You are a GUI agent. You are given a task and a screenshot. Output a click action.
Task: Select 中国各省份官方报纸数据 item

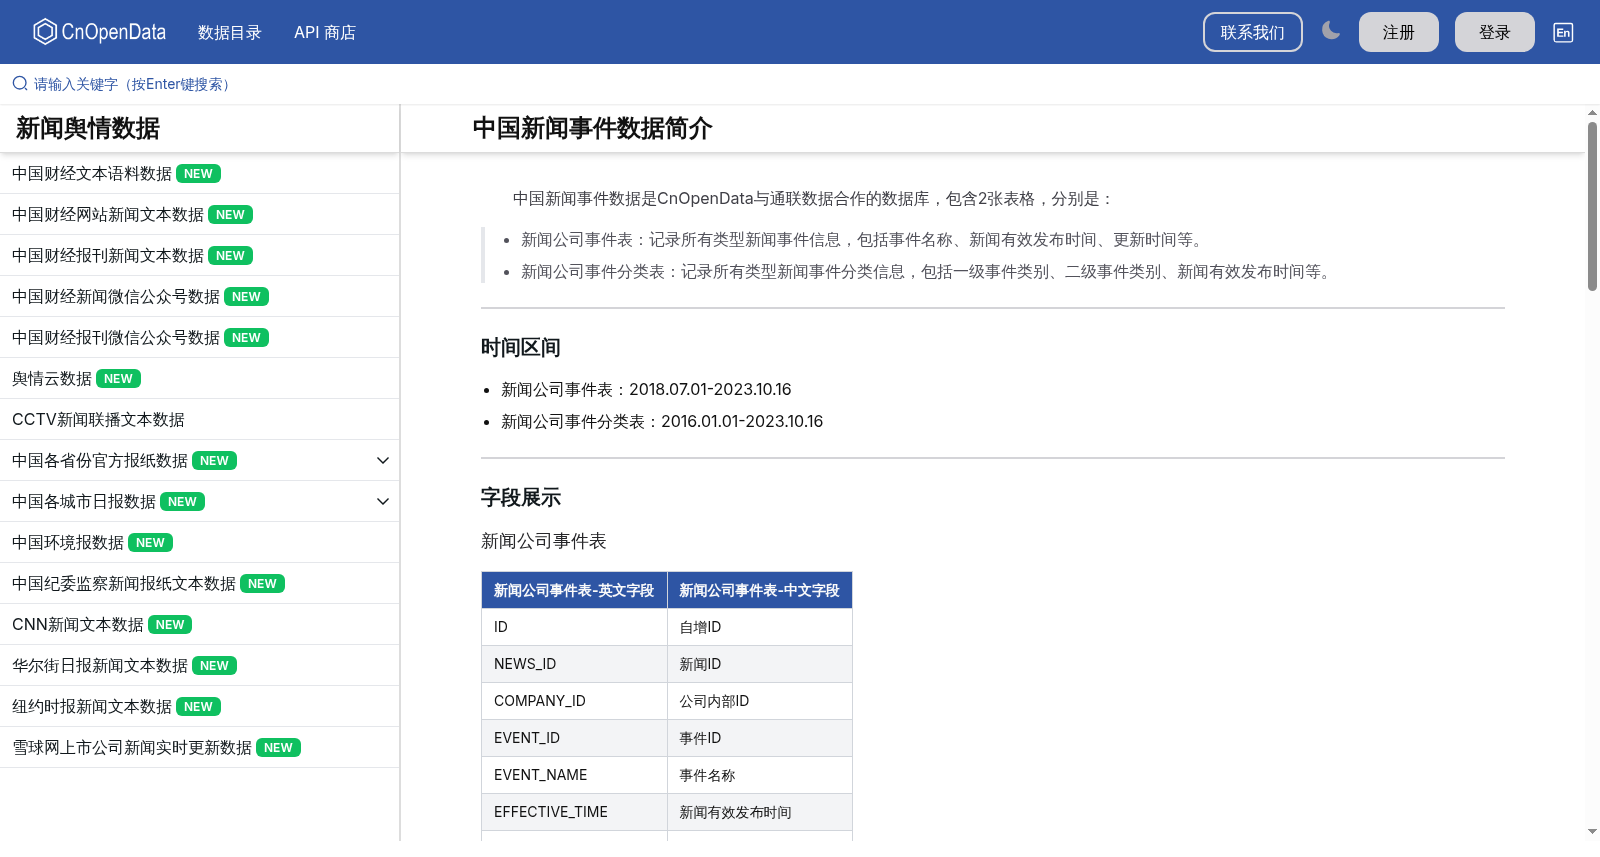point(100,460)
